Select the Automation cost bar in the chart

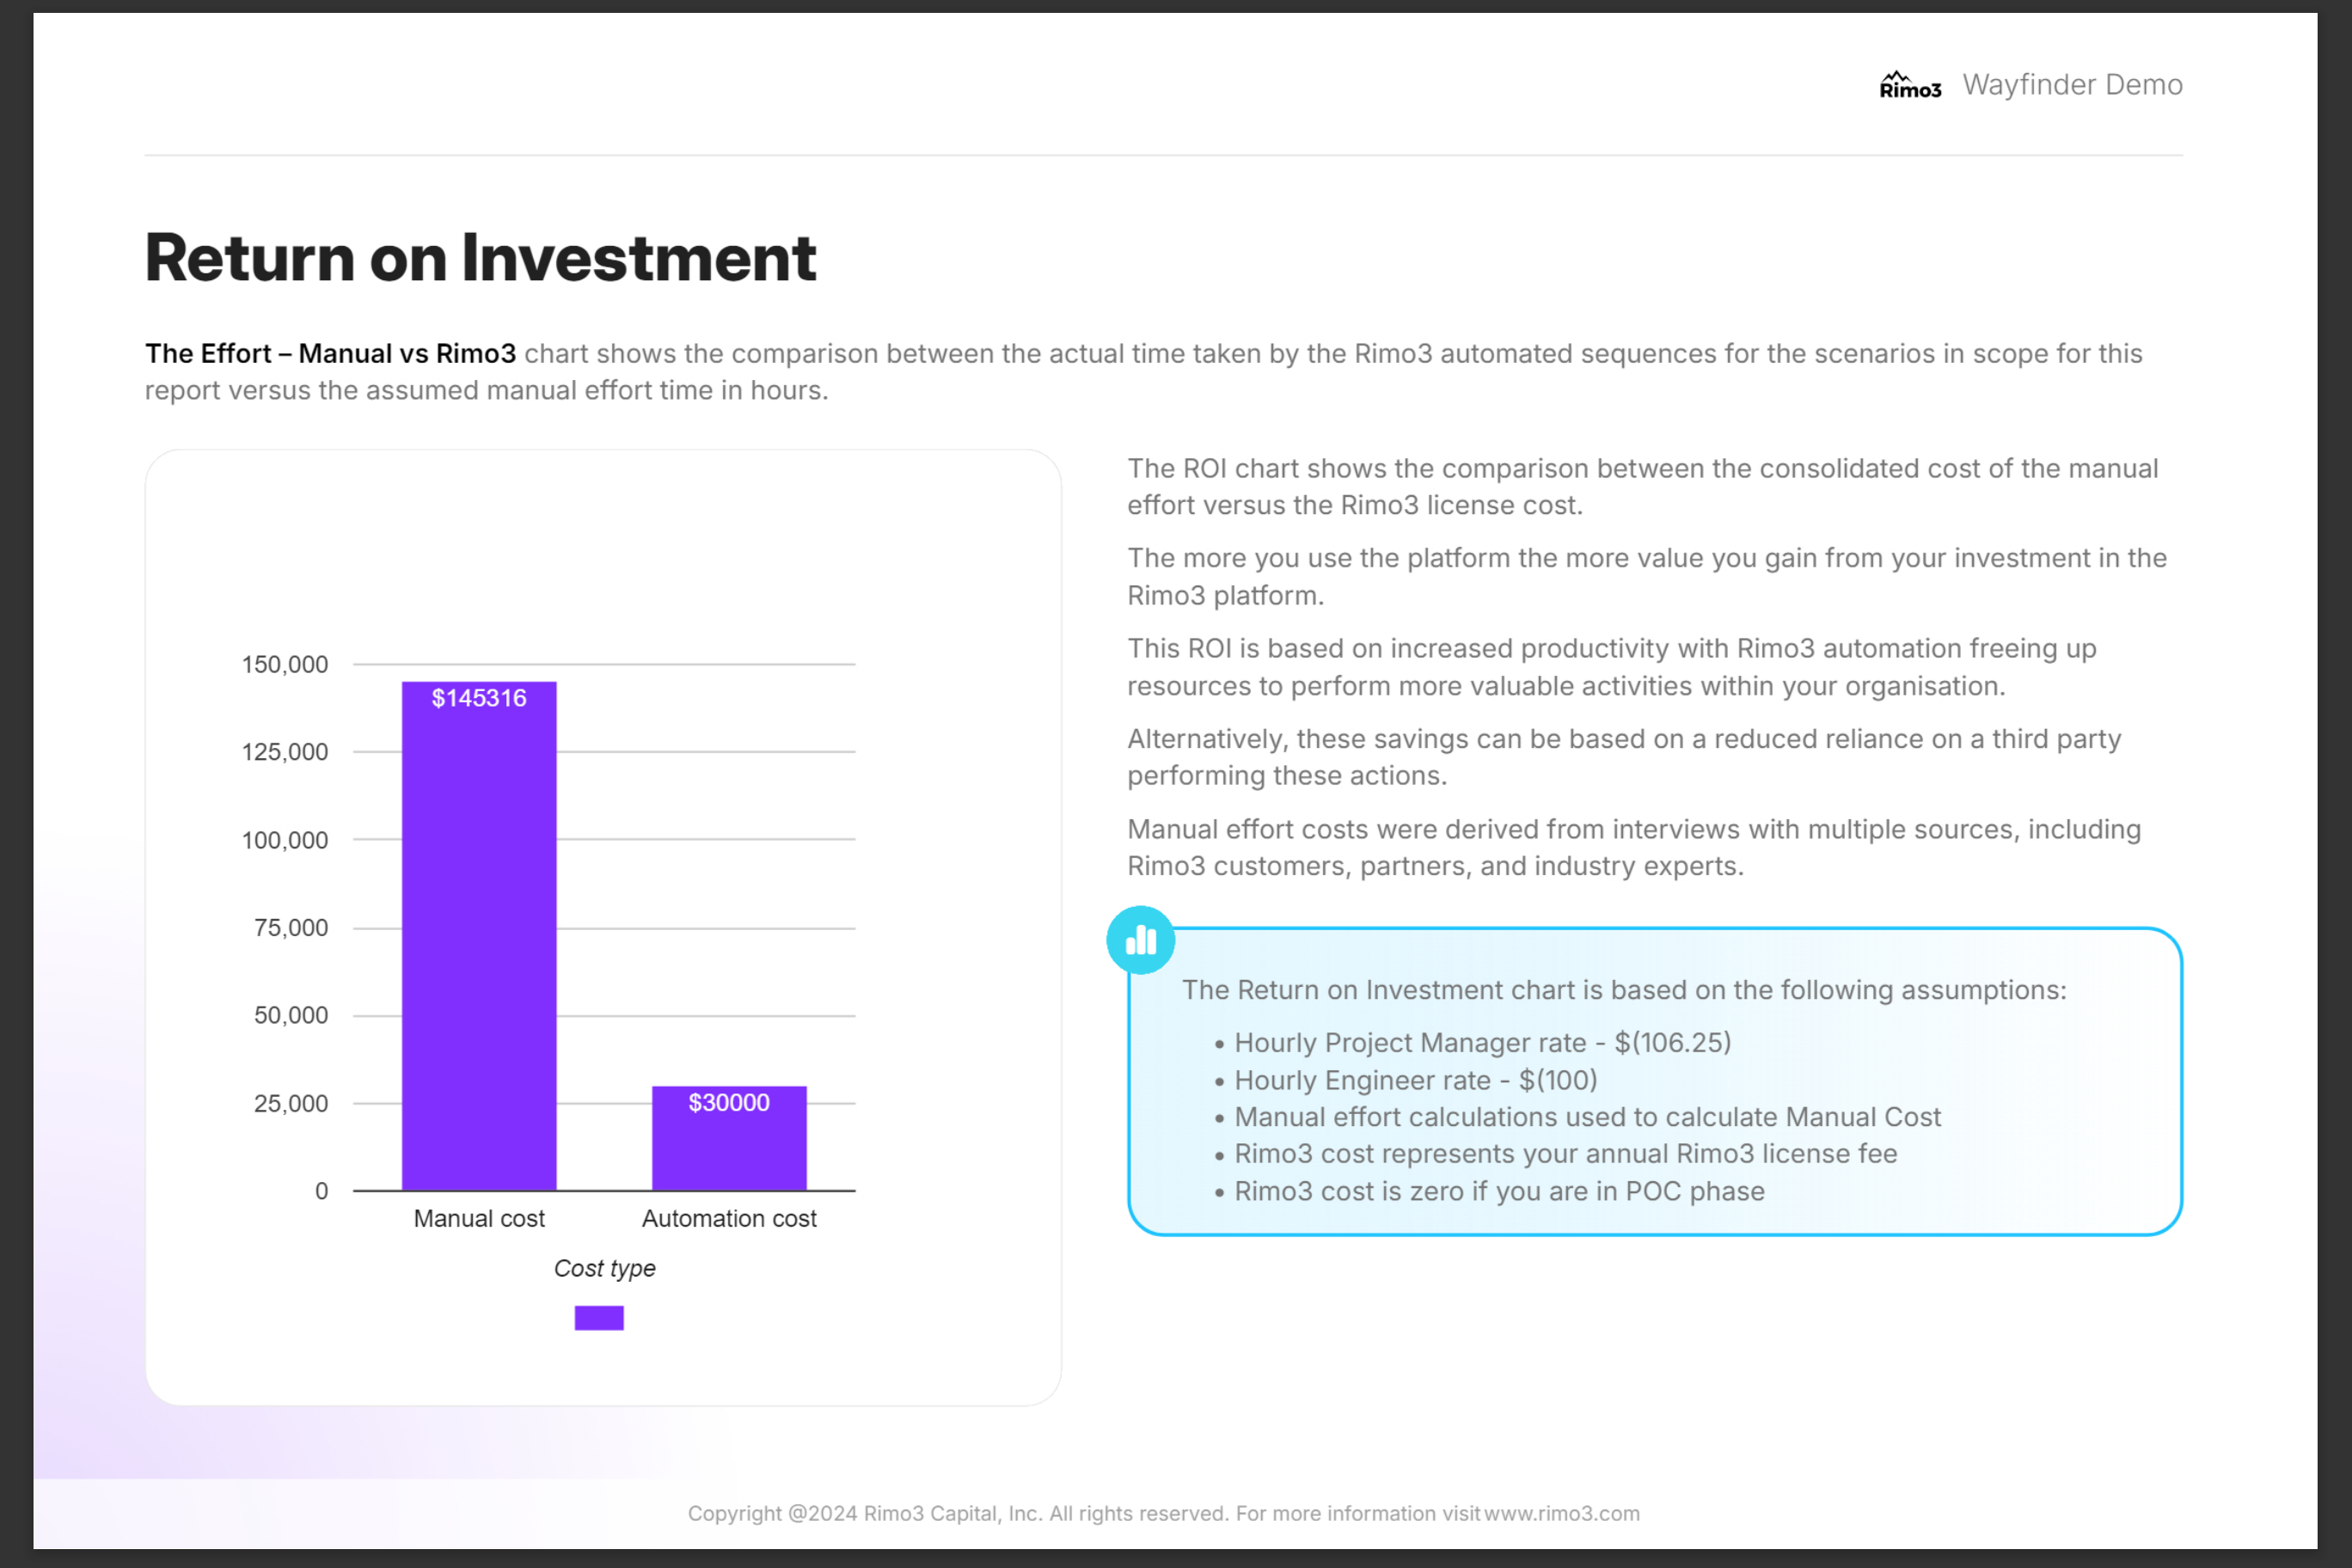[729, 1150]
